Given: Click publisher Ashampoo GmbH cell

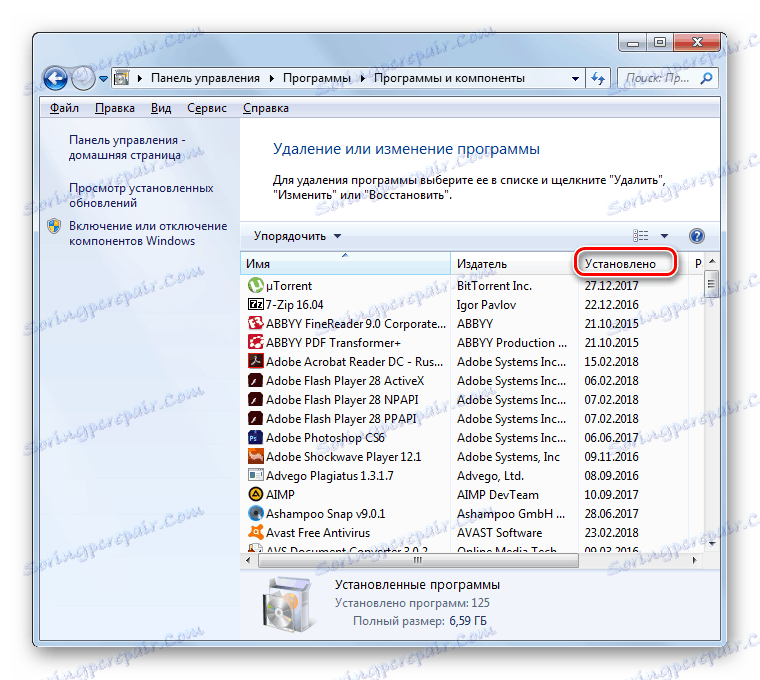Looking at the screenshot, I should coord(511,514).
